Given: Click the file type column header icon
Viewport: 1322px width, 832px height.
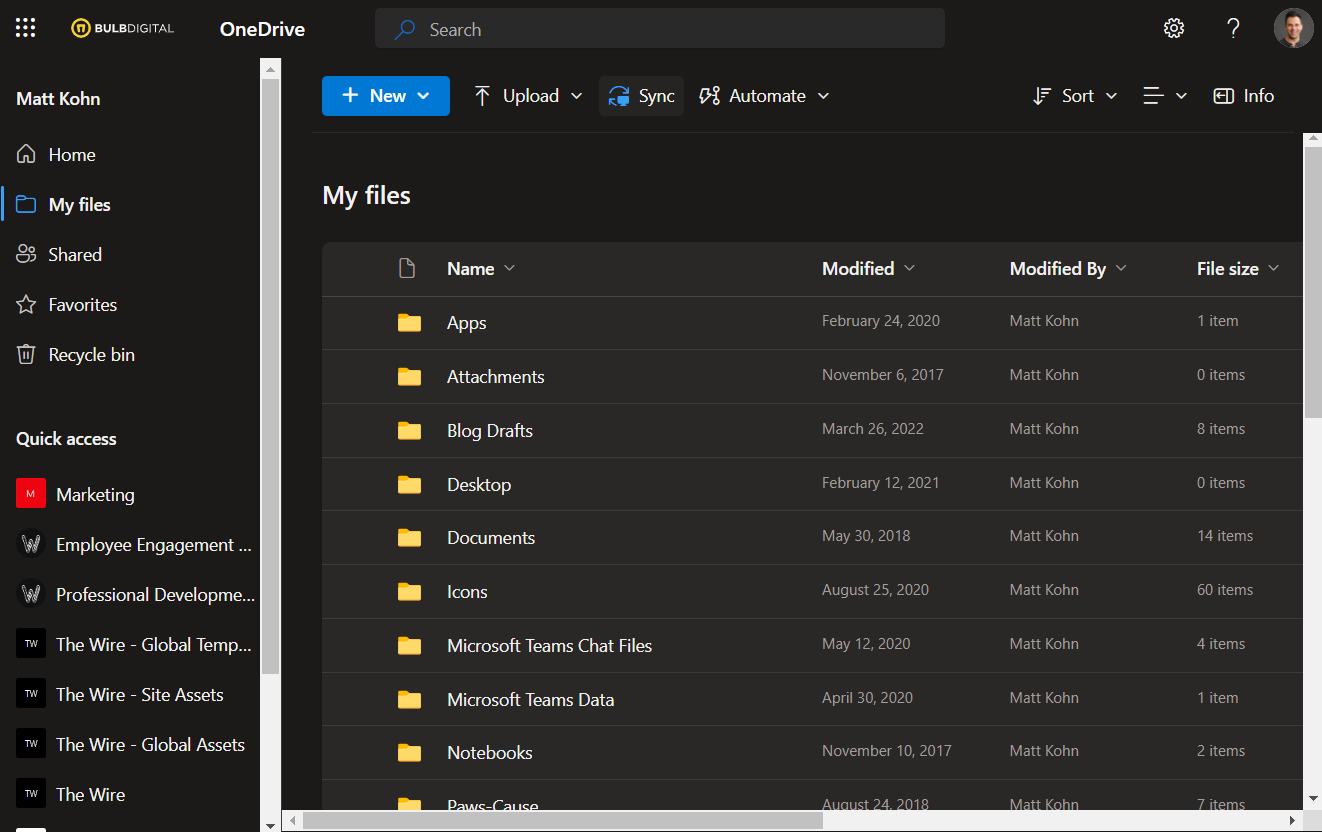Looking at the screenshot, I should pyautogui.click(x=406, y=268).
